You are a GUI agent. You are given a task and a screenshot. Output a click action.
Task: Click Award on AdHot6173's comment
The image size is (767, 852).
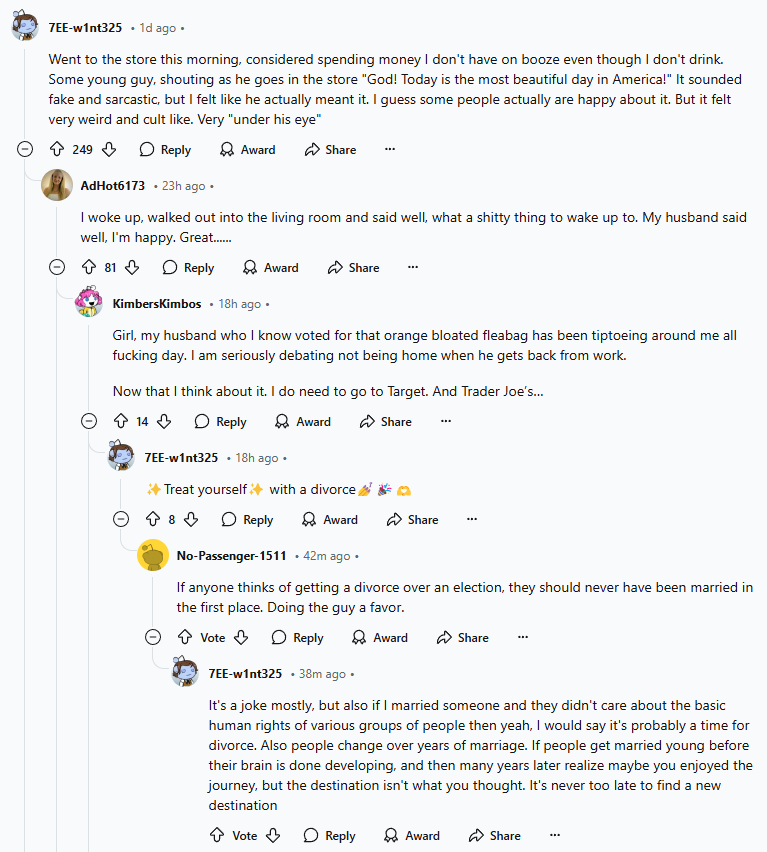pyautogui.click(x=270, y=267)
